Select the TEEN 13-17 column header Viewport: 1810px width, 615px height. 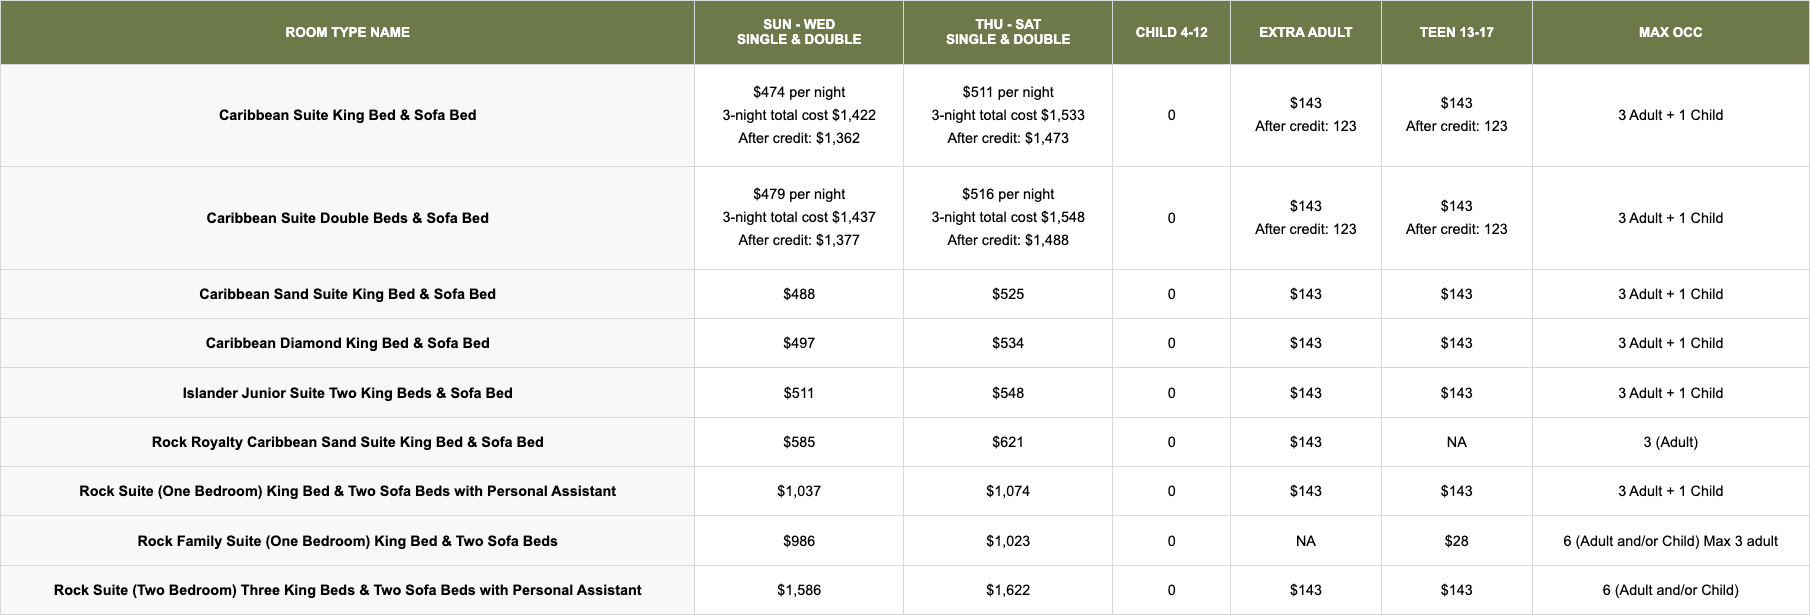tap(1456, 32)
